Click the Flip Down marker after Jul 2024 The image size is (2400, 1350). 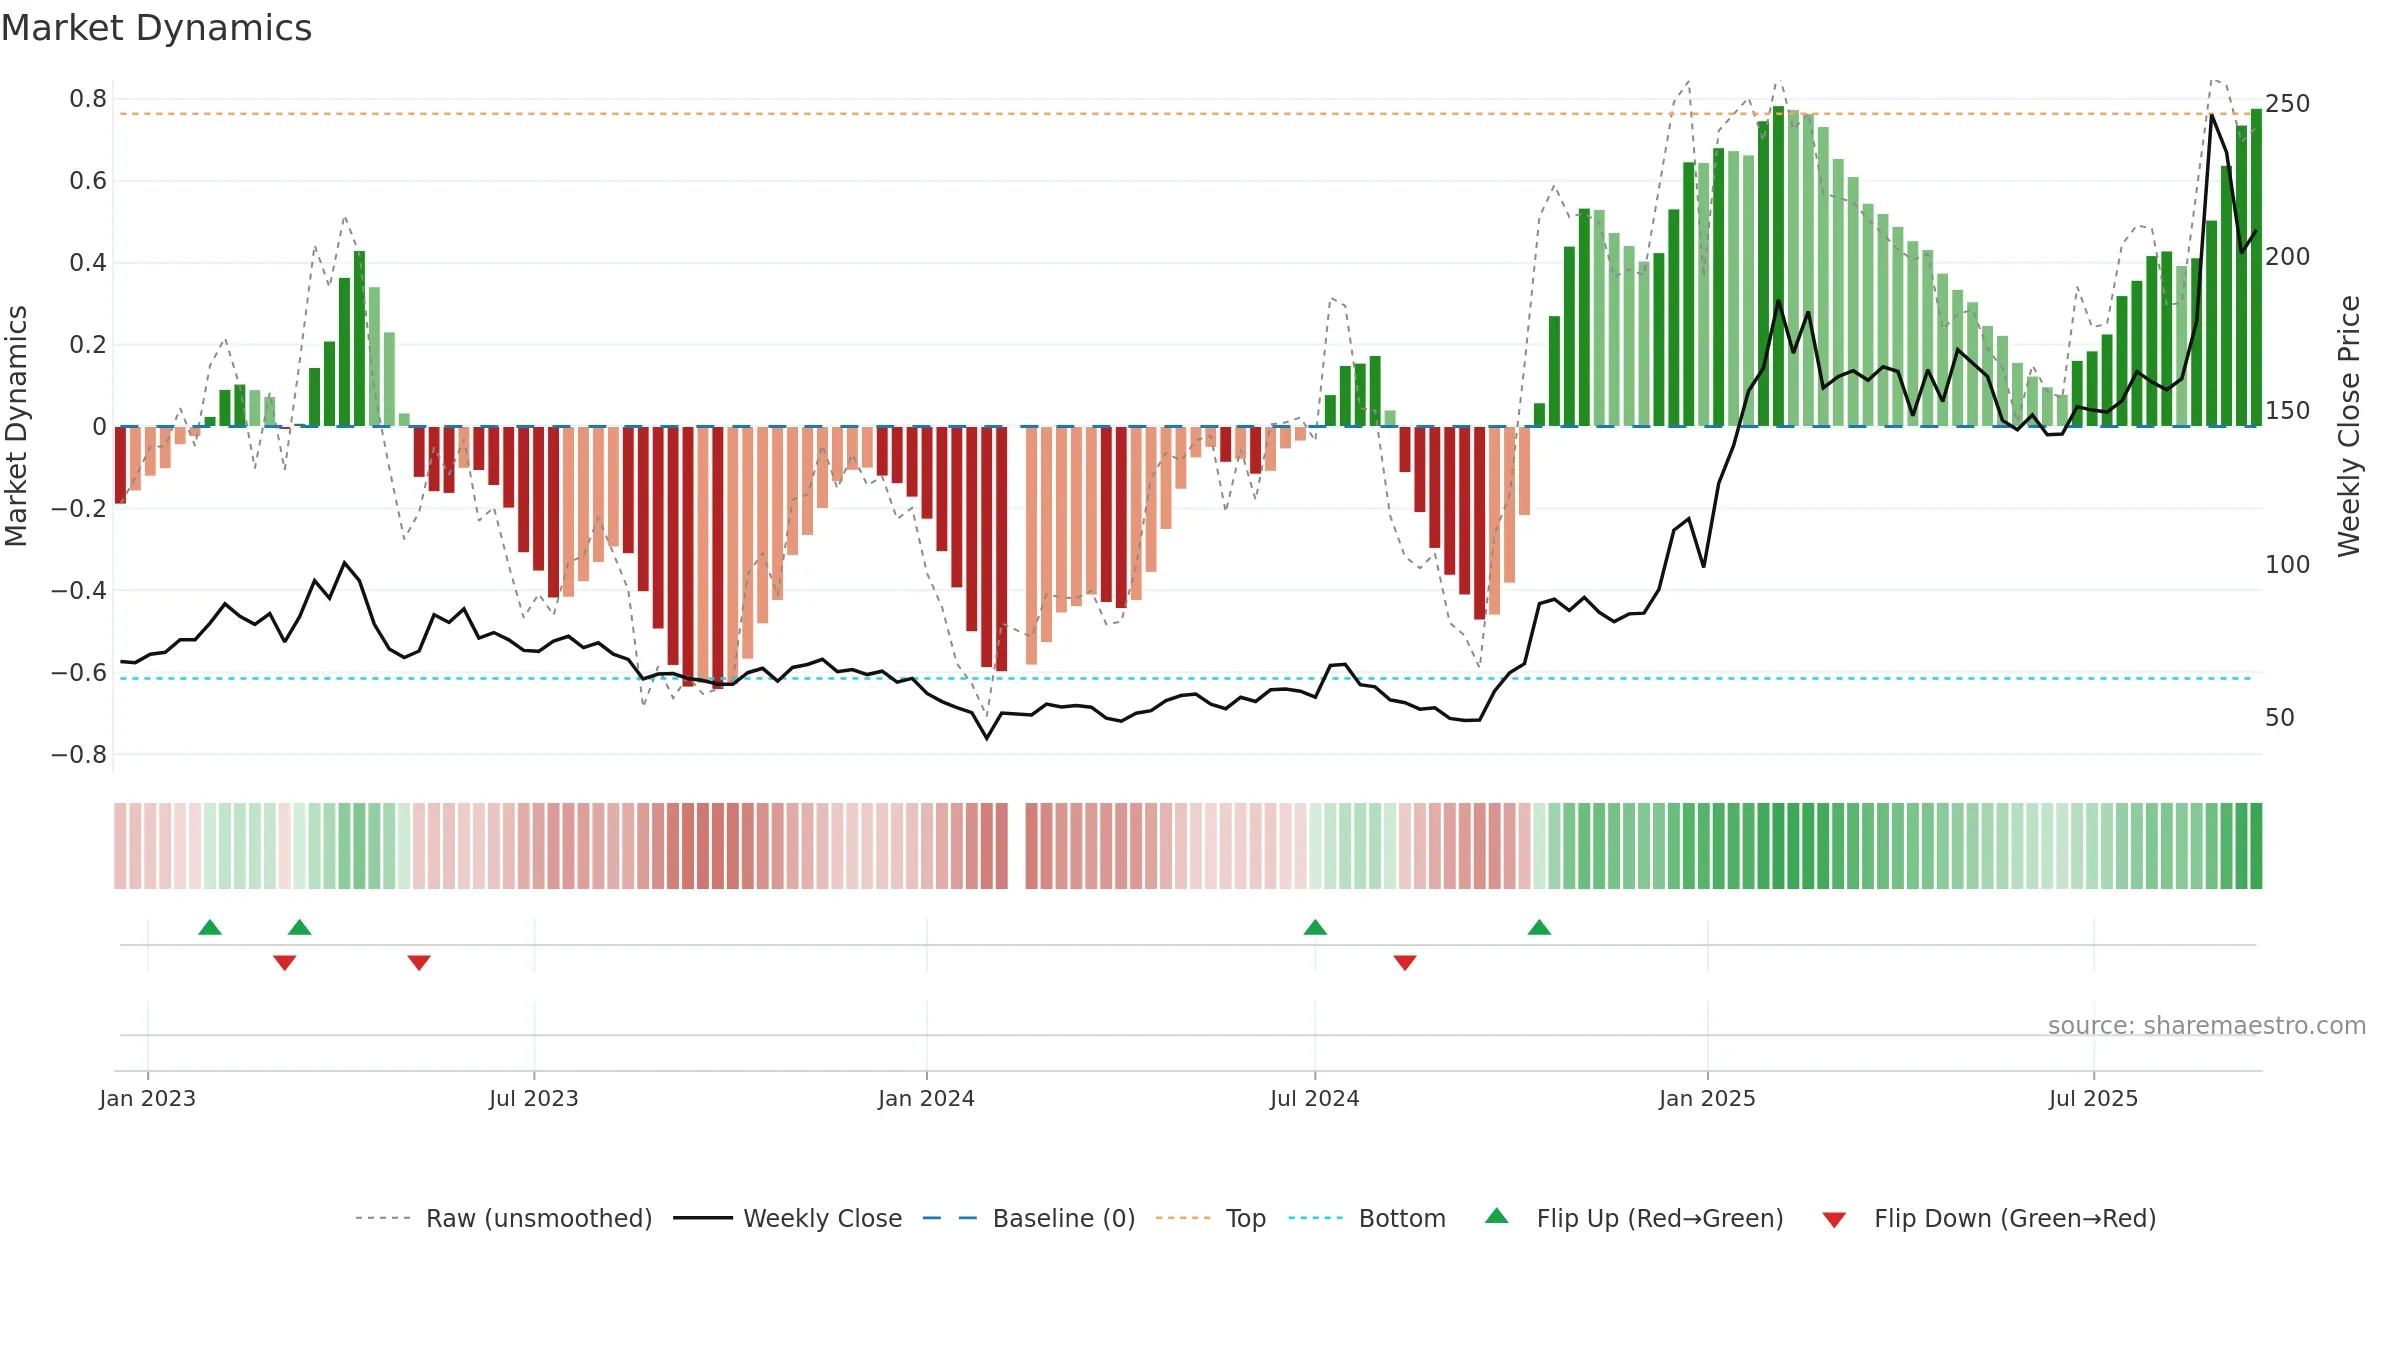(x=1405, y=963)
